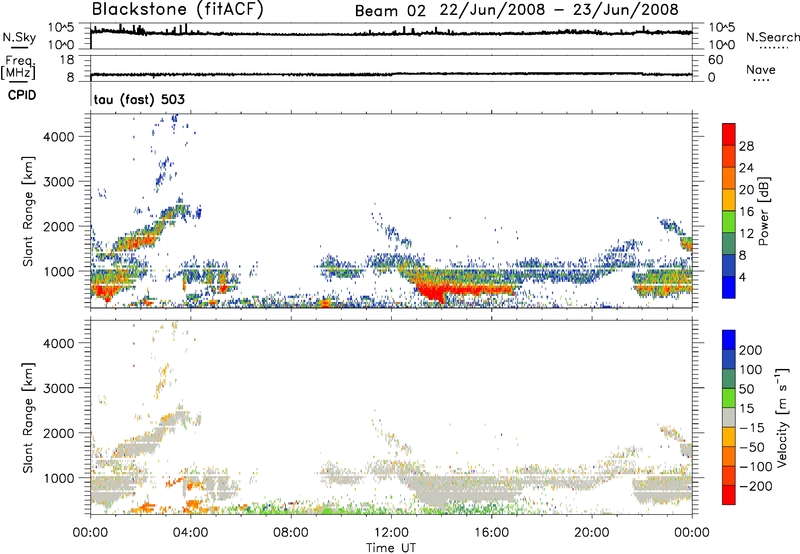Click the 'Time UT' axis title
The width and height of the screenshot is (800, 554).
391,548
